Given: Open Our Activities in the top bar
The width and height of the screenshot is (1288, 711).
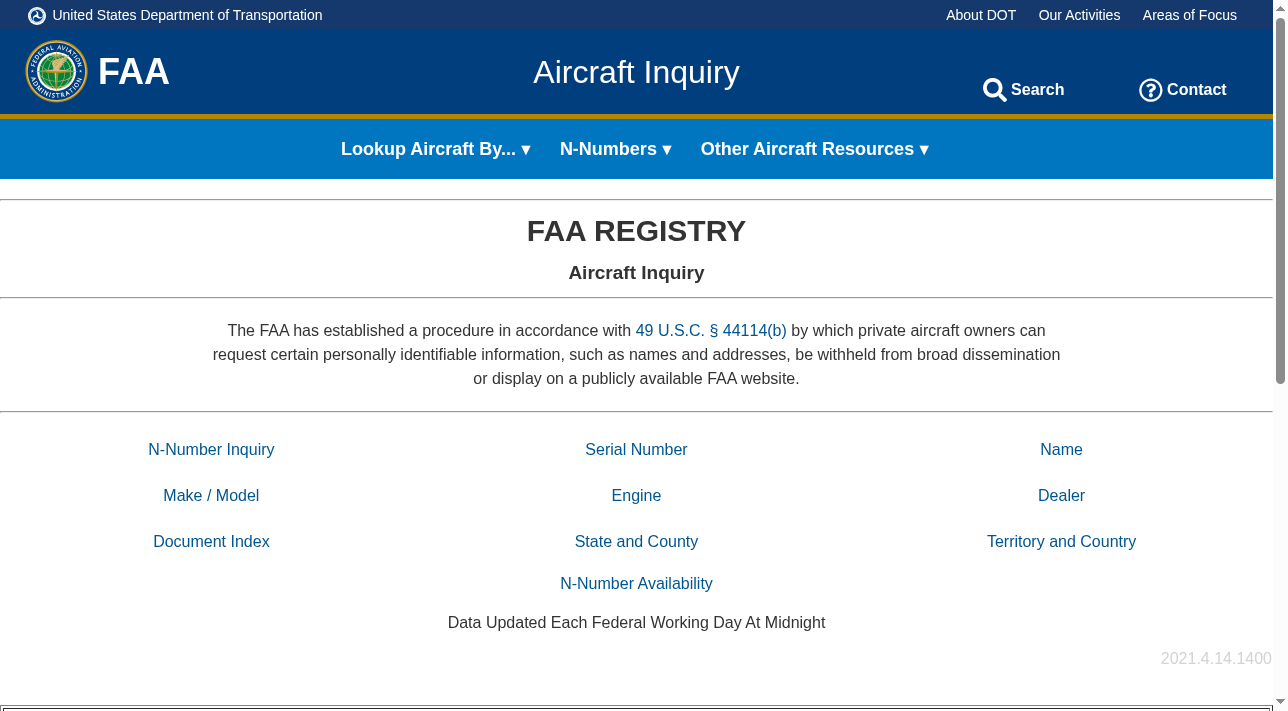Looking at the screenshot, I should [1079, 15].
